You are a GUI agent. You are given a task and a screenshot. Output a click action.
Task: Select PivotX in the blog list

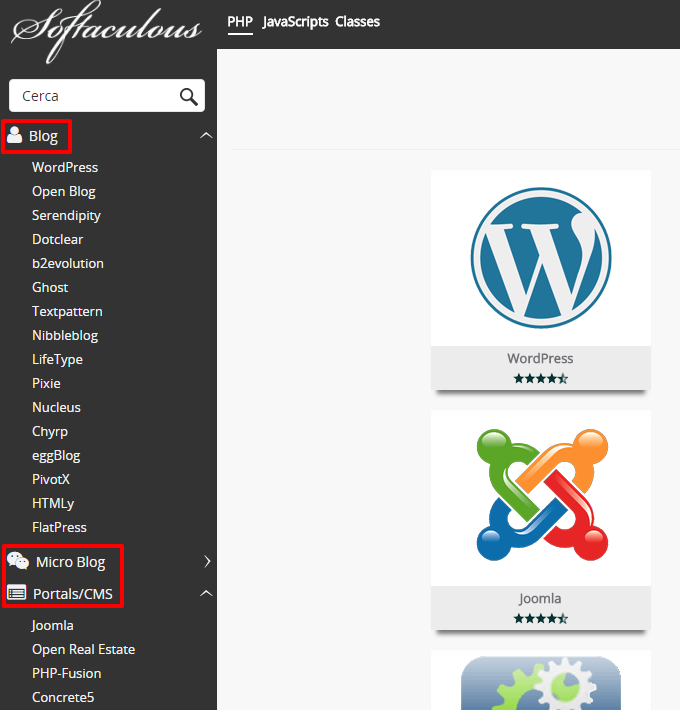(51, 480)
